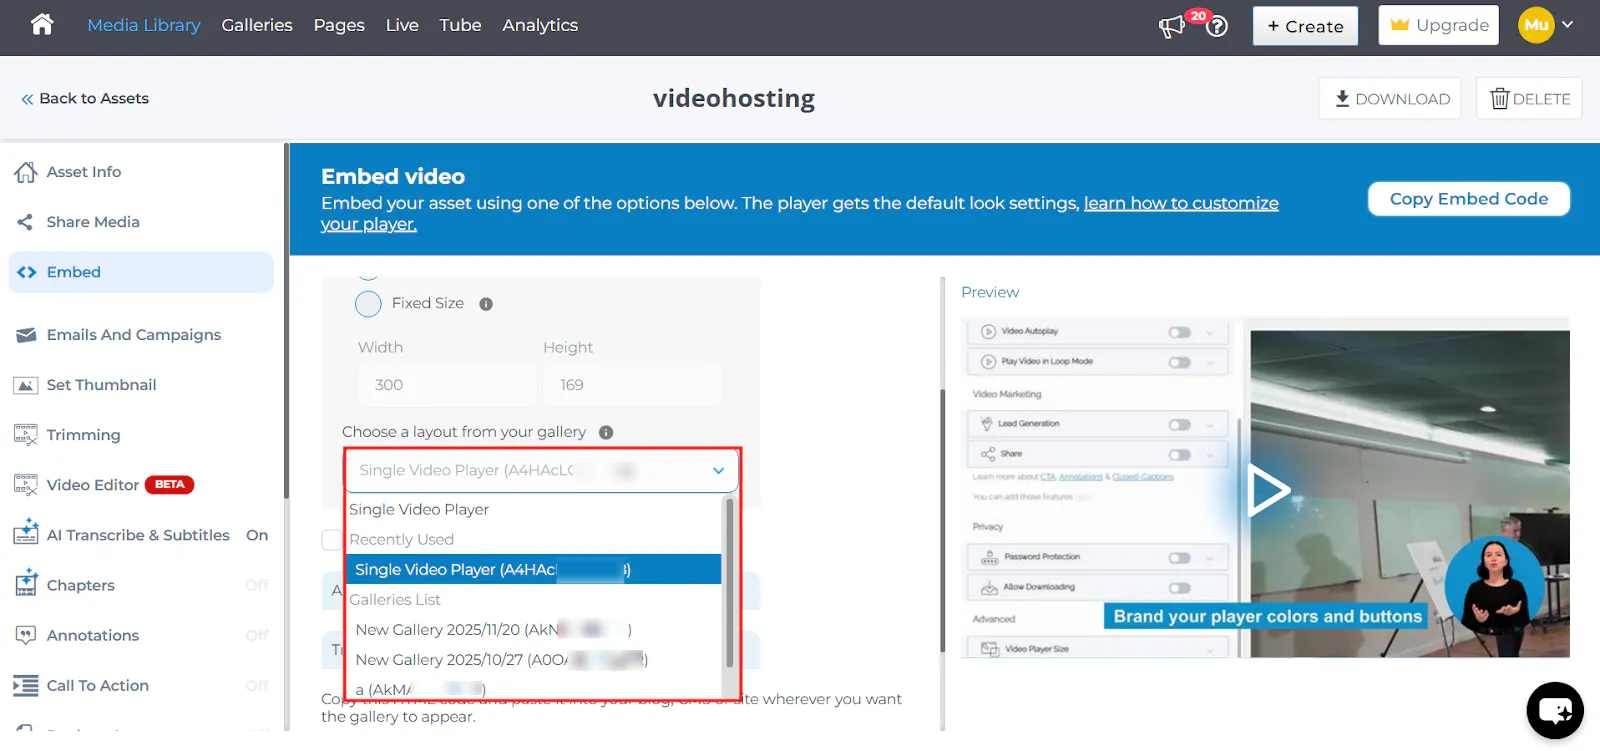Open the chat support bubble
The width and height of the screenshot is (1600, 751).
pyautogui.click(x=1555, y=710)
